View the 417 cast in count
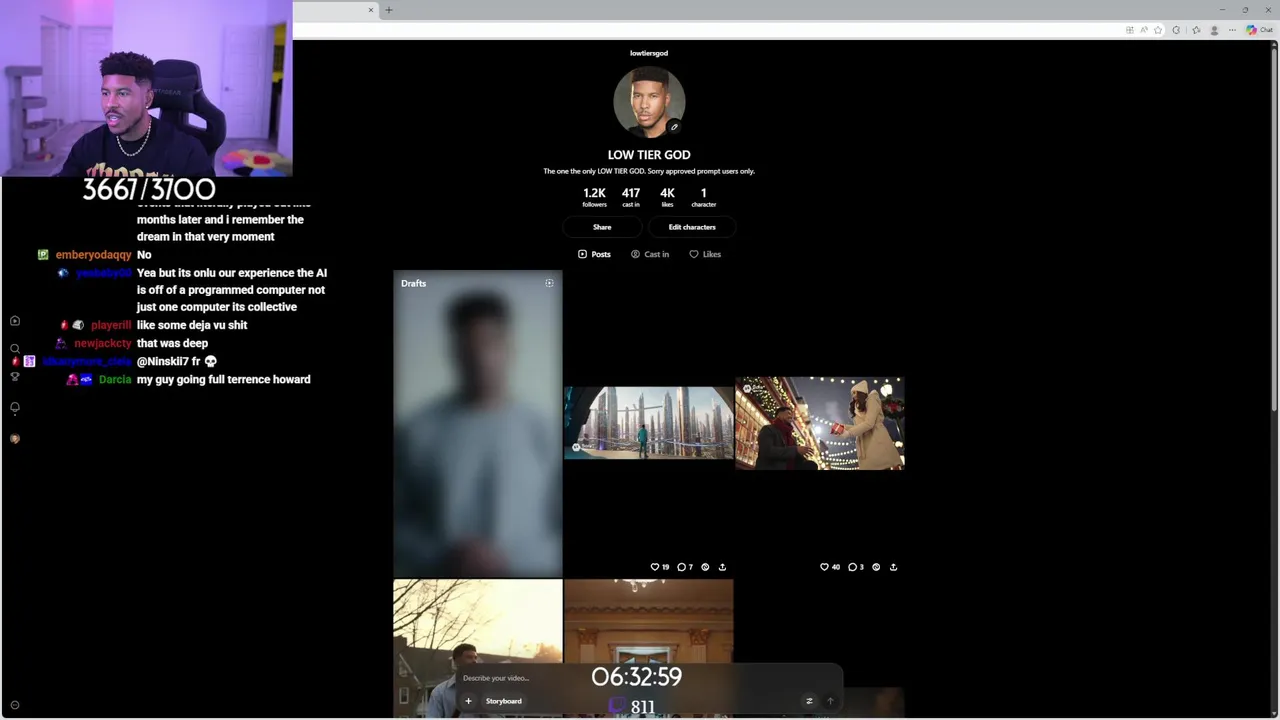 631,197
